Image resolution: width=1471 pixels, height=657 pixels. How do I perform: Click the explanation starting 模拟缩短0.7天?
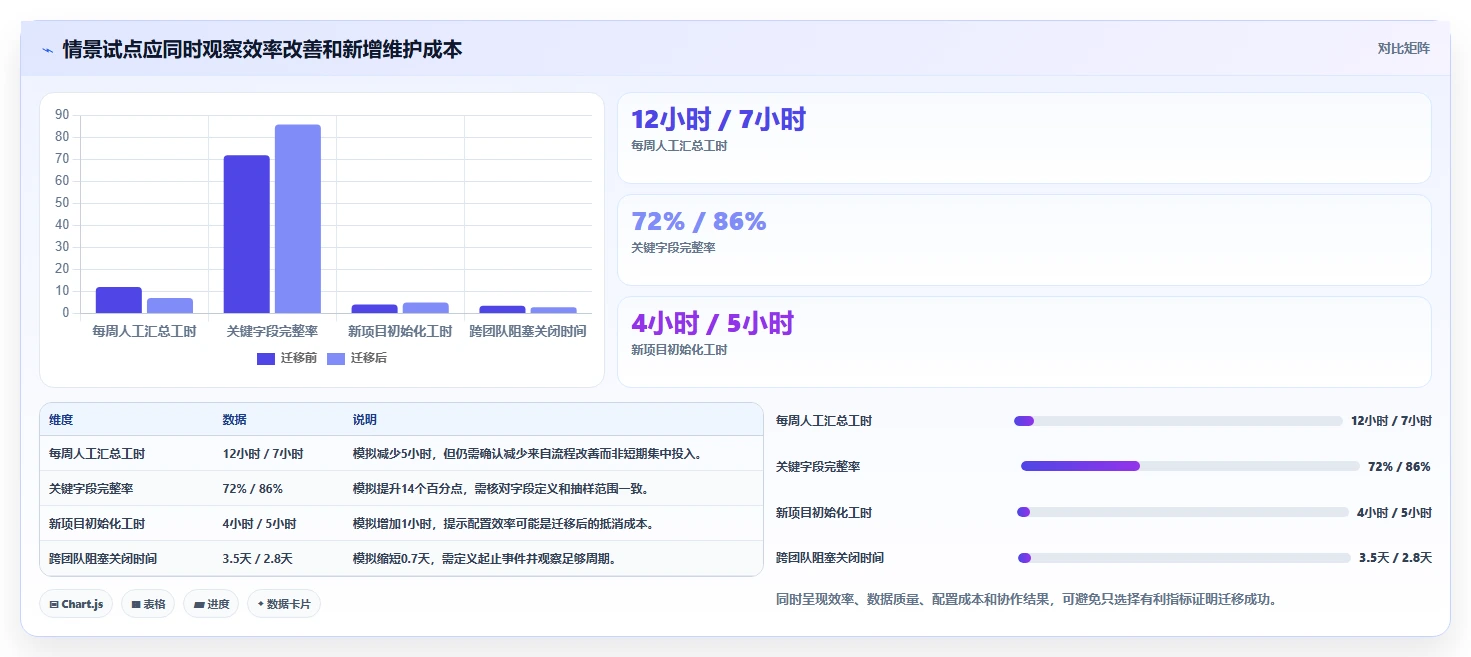click(x=484, y=559)
